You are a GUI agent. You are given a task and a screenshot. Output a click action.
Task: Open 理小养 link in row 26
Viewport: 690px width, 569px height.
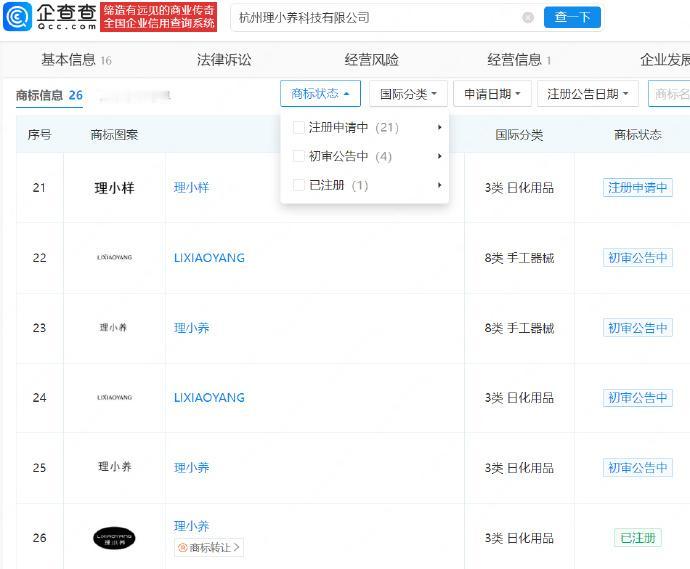(x=191, y=526)
